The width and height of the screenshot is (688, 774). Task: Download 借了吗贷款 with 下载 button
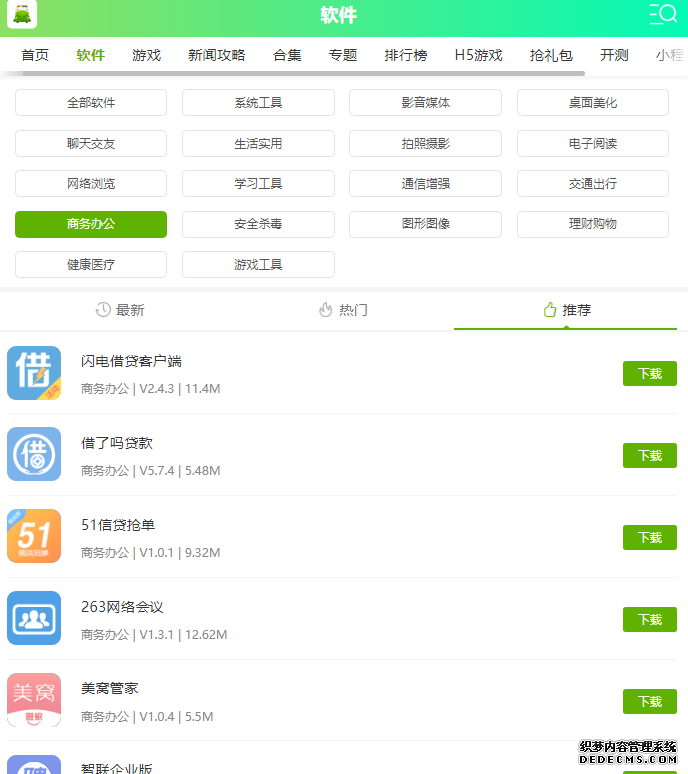pos(650,456)
